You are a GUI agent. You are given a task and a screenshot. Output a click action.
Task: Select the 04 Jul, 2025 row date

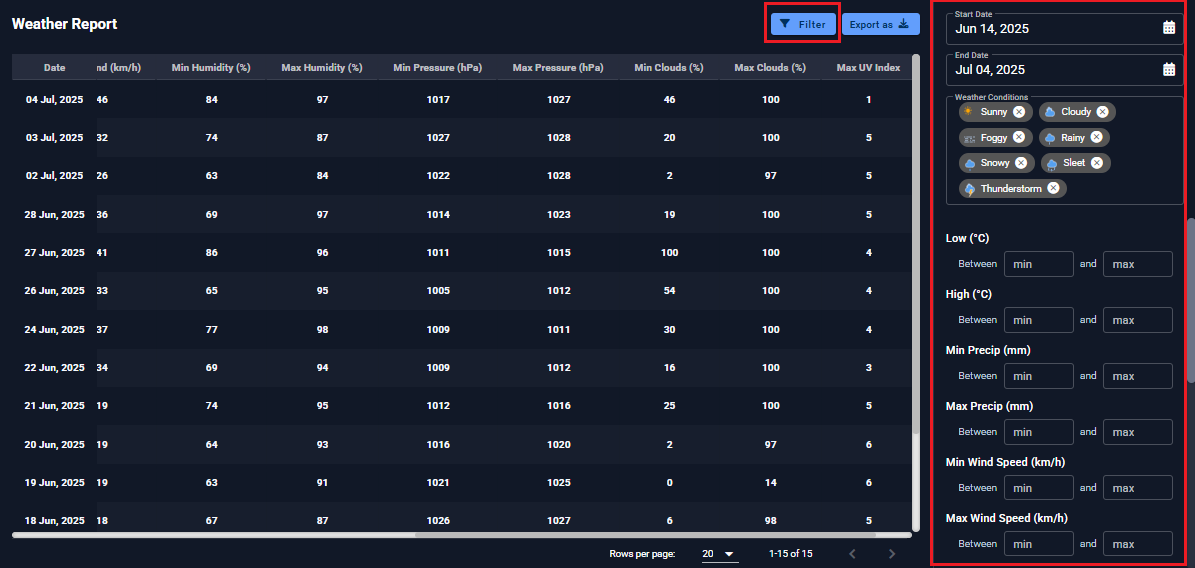pyautogui.click(x=55, y=100)
